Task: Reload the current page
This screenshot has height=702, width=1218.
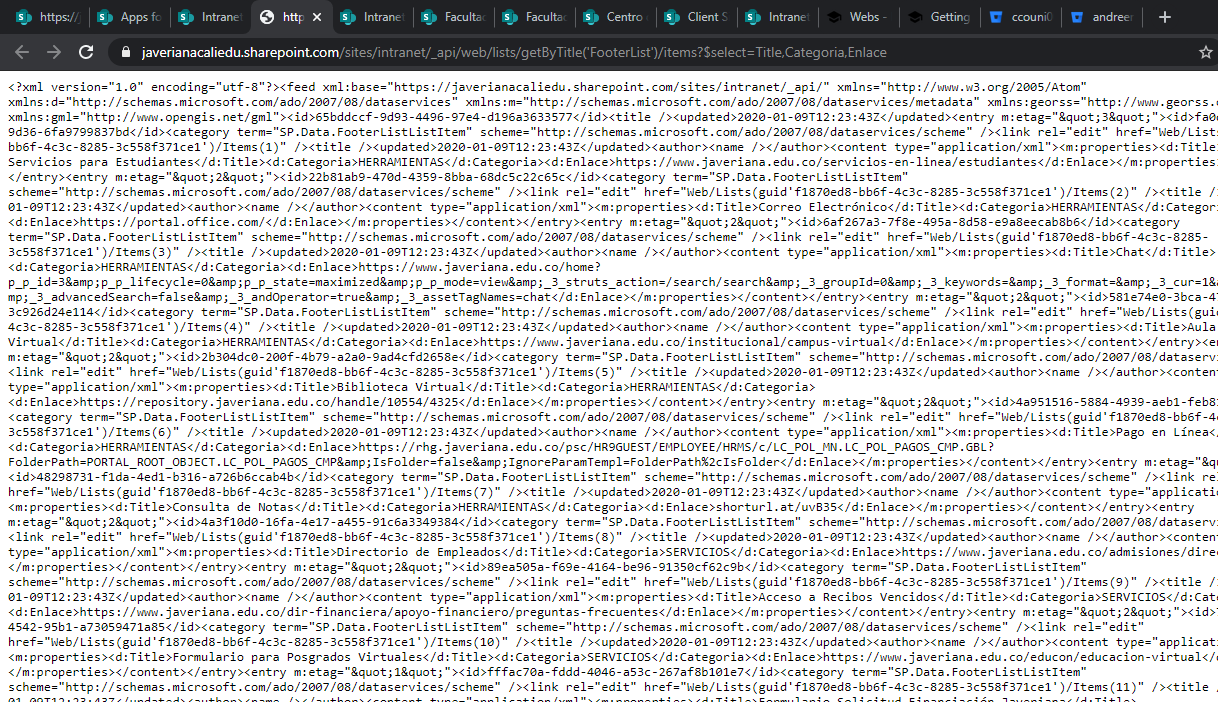Action: (x=85, y=52)
